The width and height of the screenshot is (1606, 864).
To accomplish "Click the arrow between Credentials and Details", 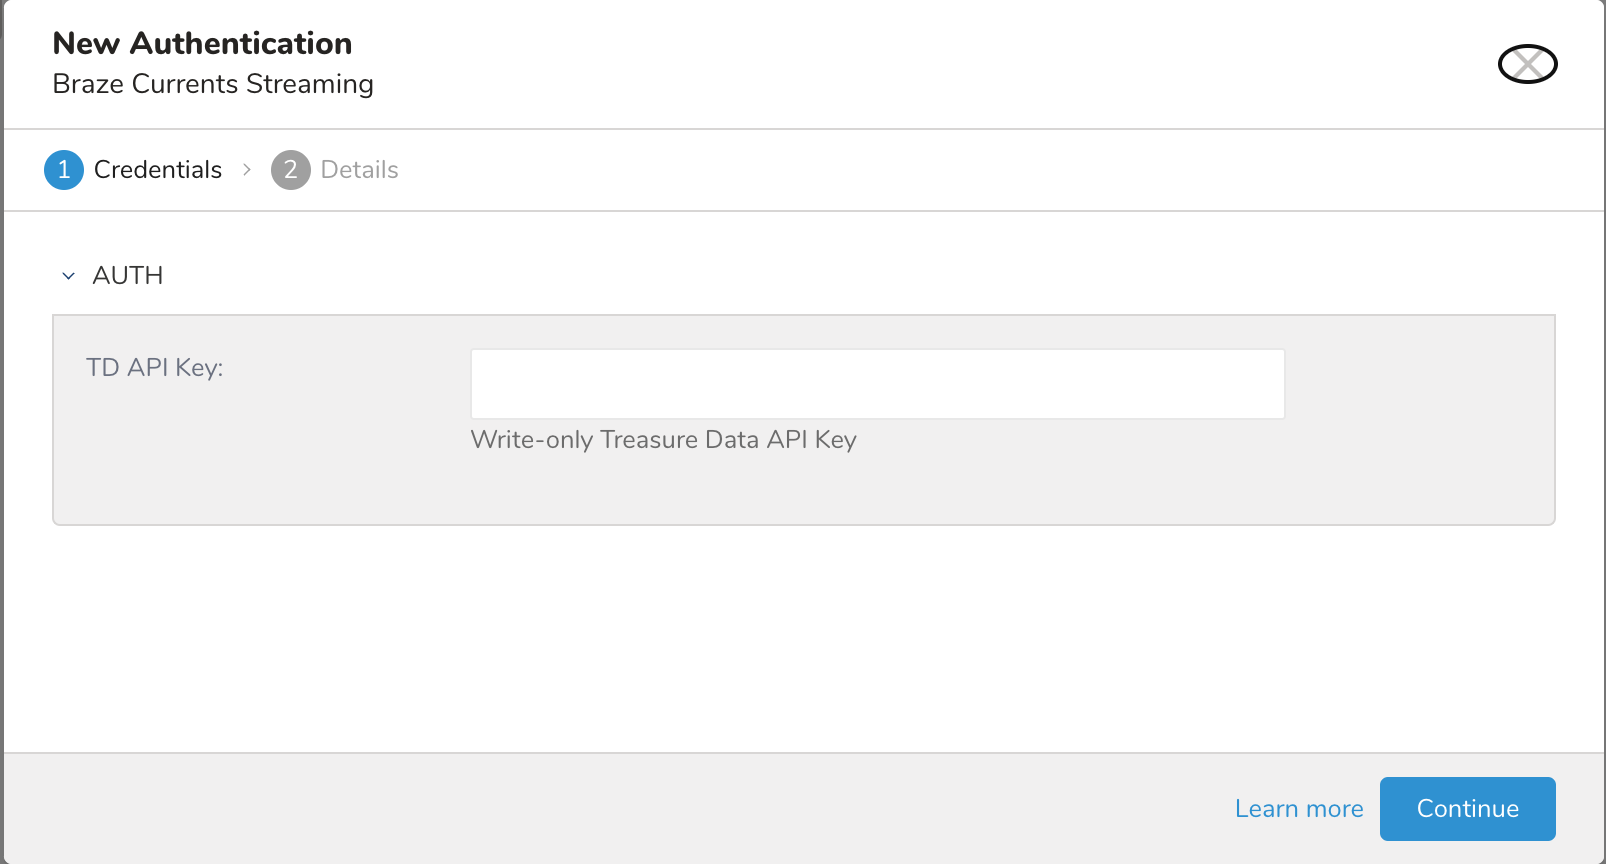I will point(247,170).
